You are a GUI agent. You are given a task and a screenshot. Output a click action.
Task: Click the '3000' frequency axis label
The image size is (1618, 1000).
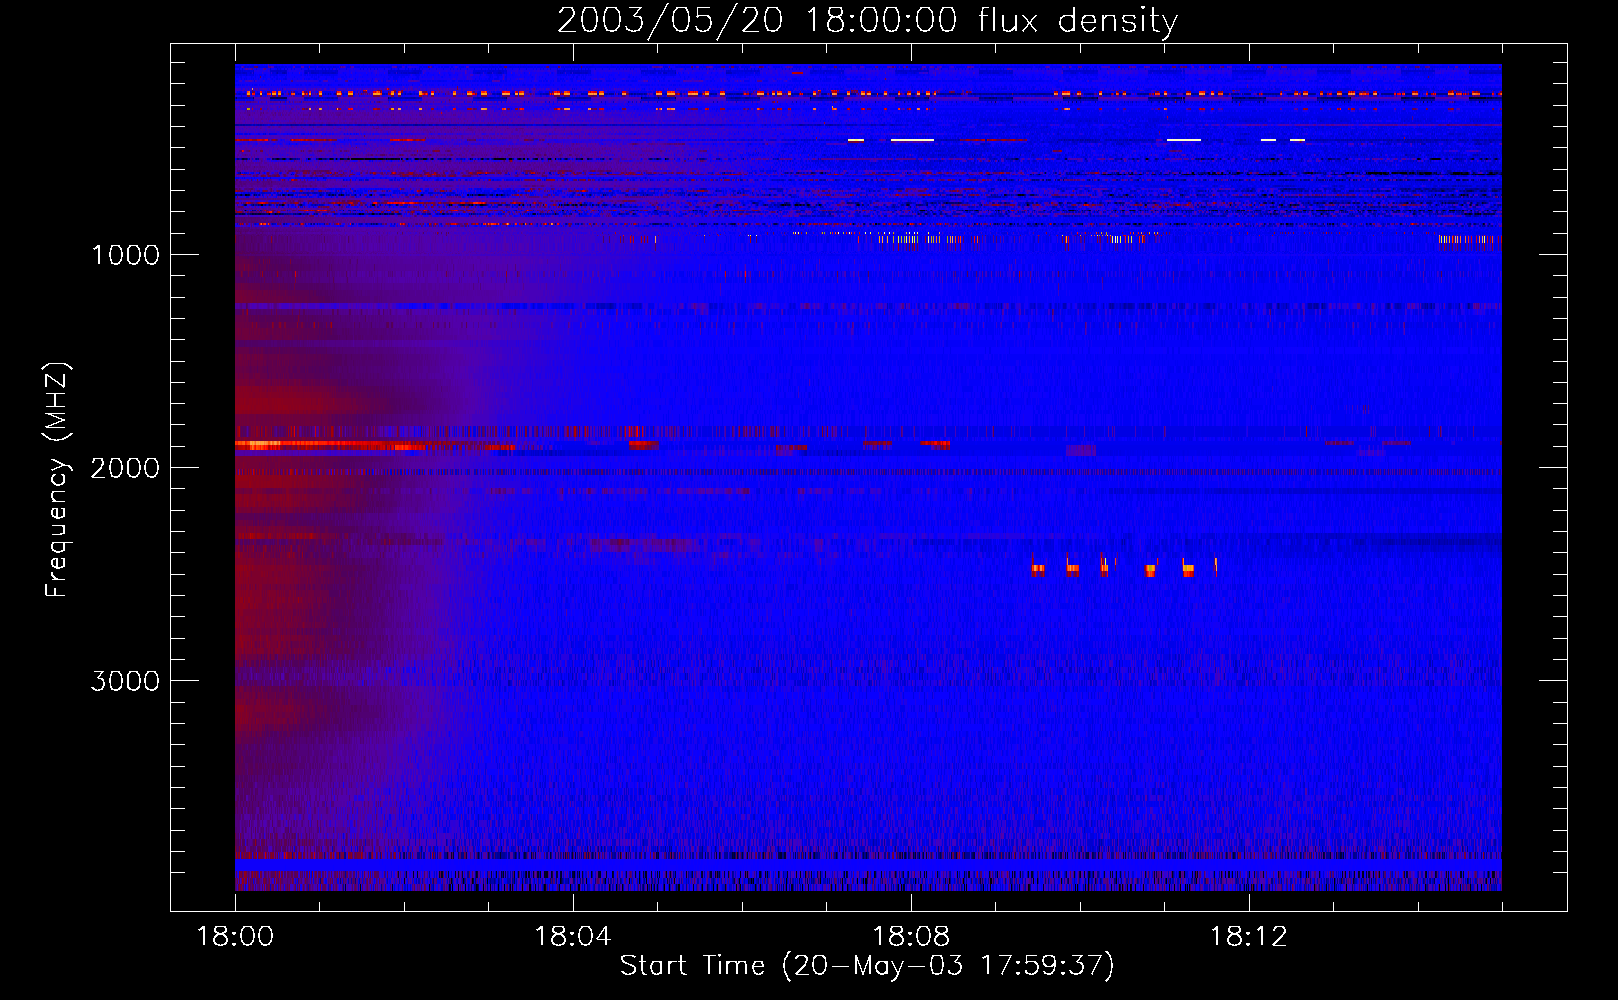point(125,681)
